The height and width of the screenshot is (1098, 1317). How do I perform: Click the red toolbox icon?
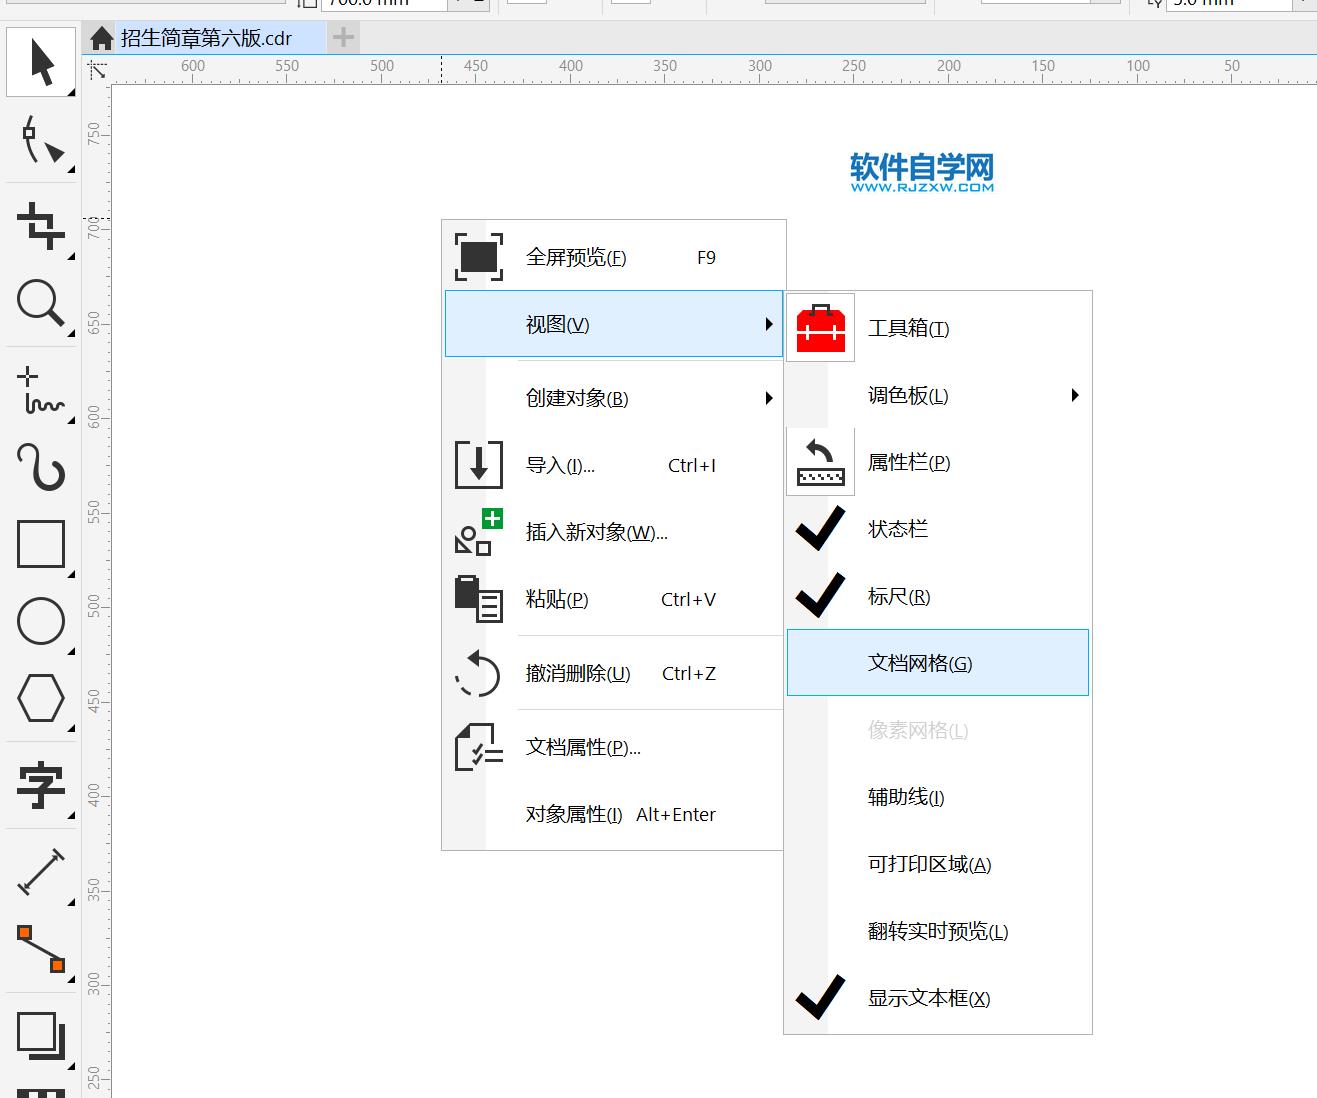click(821, 328)
